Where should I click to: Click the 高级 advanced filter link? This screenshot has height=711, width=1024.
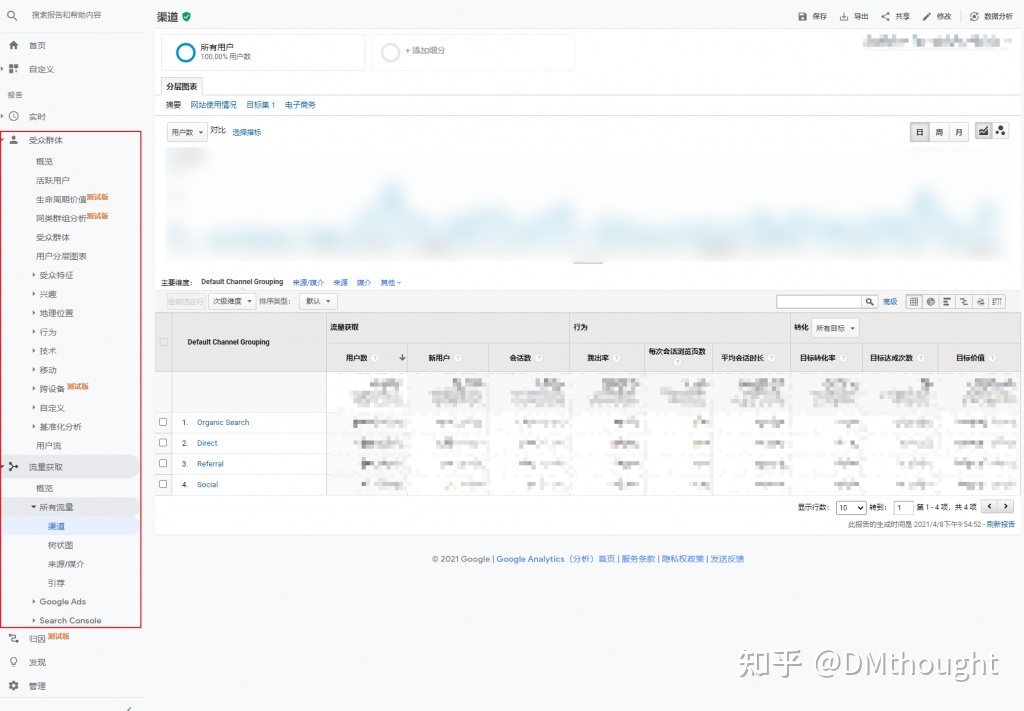point(890,302)
